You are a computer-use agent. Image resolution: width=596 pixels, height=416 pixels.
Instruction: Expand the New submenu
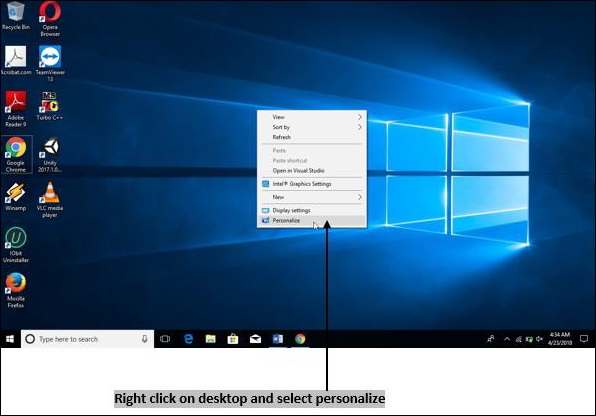[312, 197]
